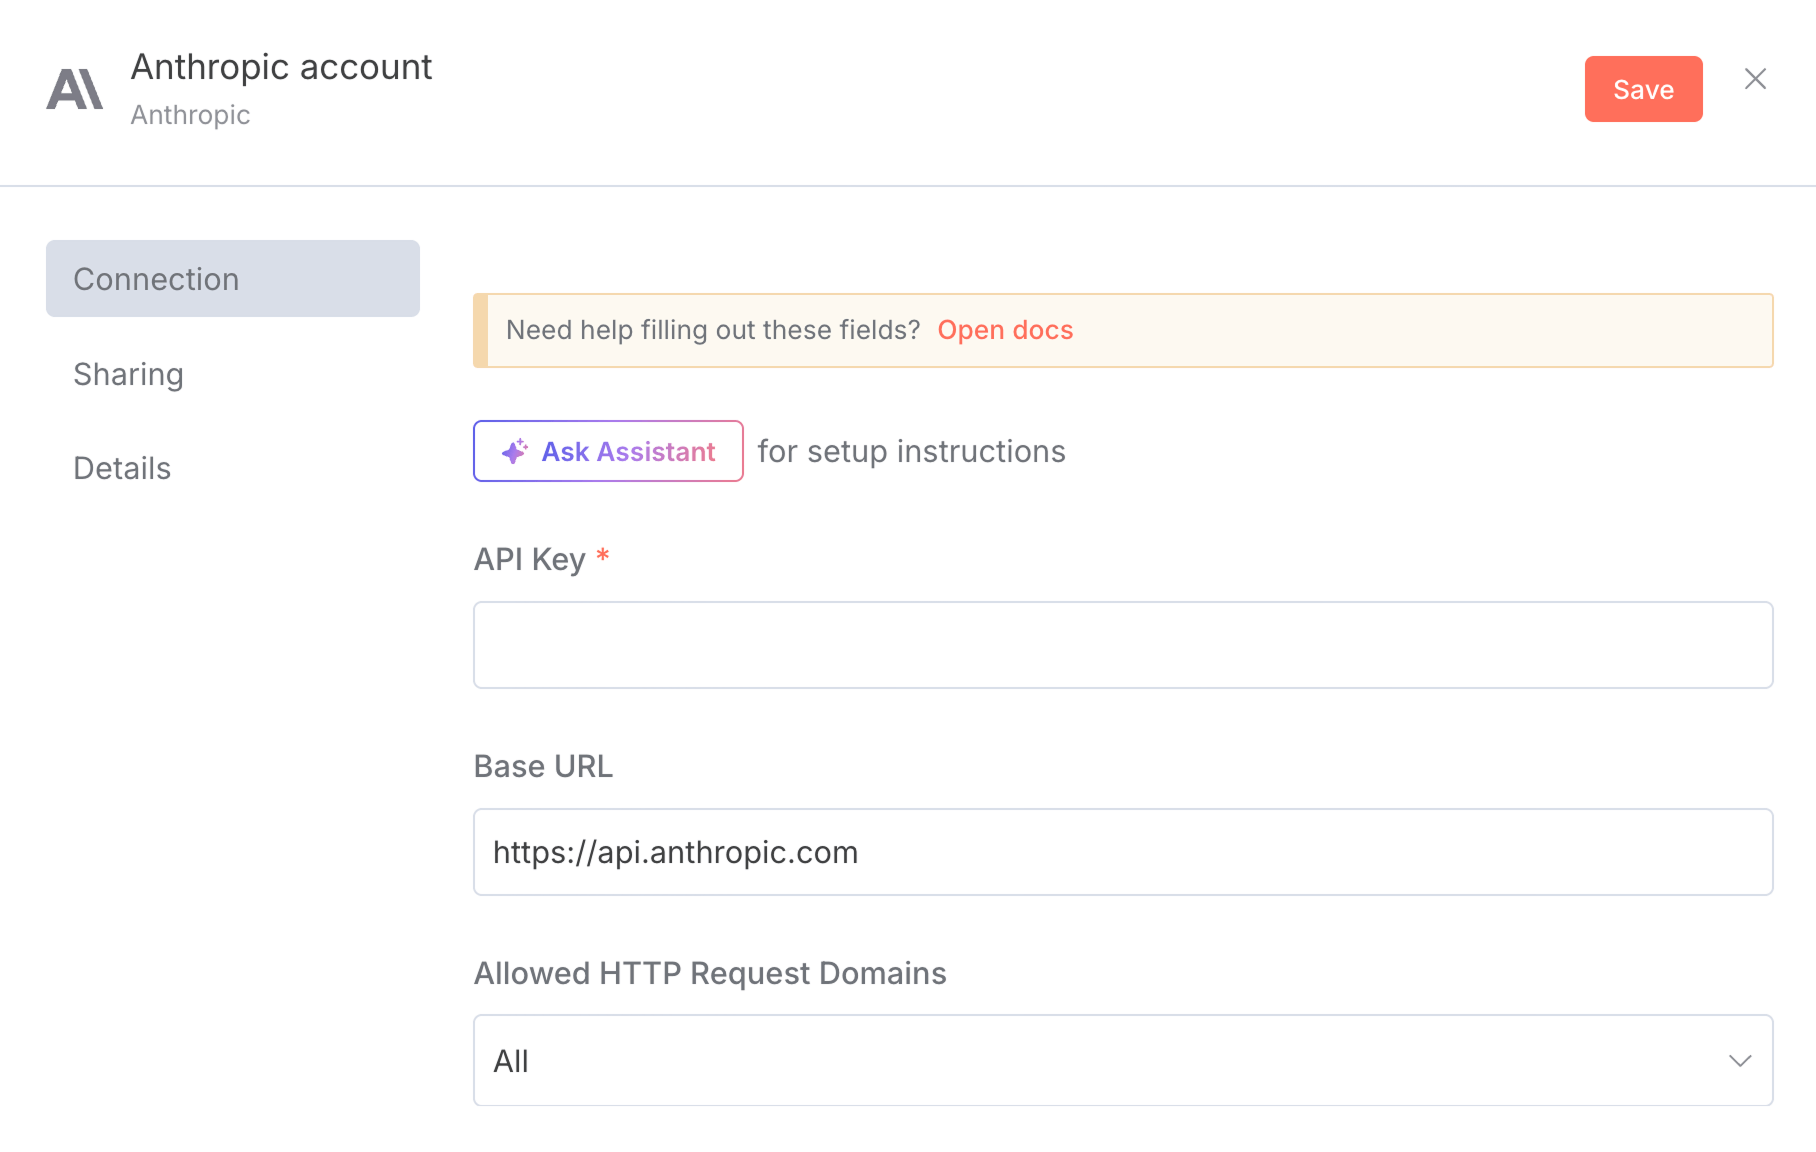Click the 'for setup instructions' text
Image resolution: width=1816 pixels, height=1152 pixels.
(911, 452)
